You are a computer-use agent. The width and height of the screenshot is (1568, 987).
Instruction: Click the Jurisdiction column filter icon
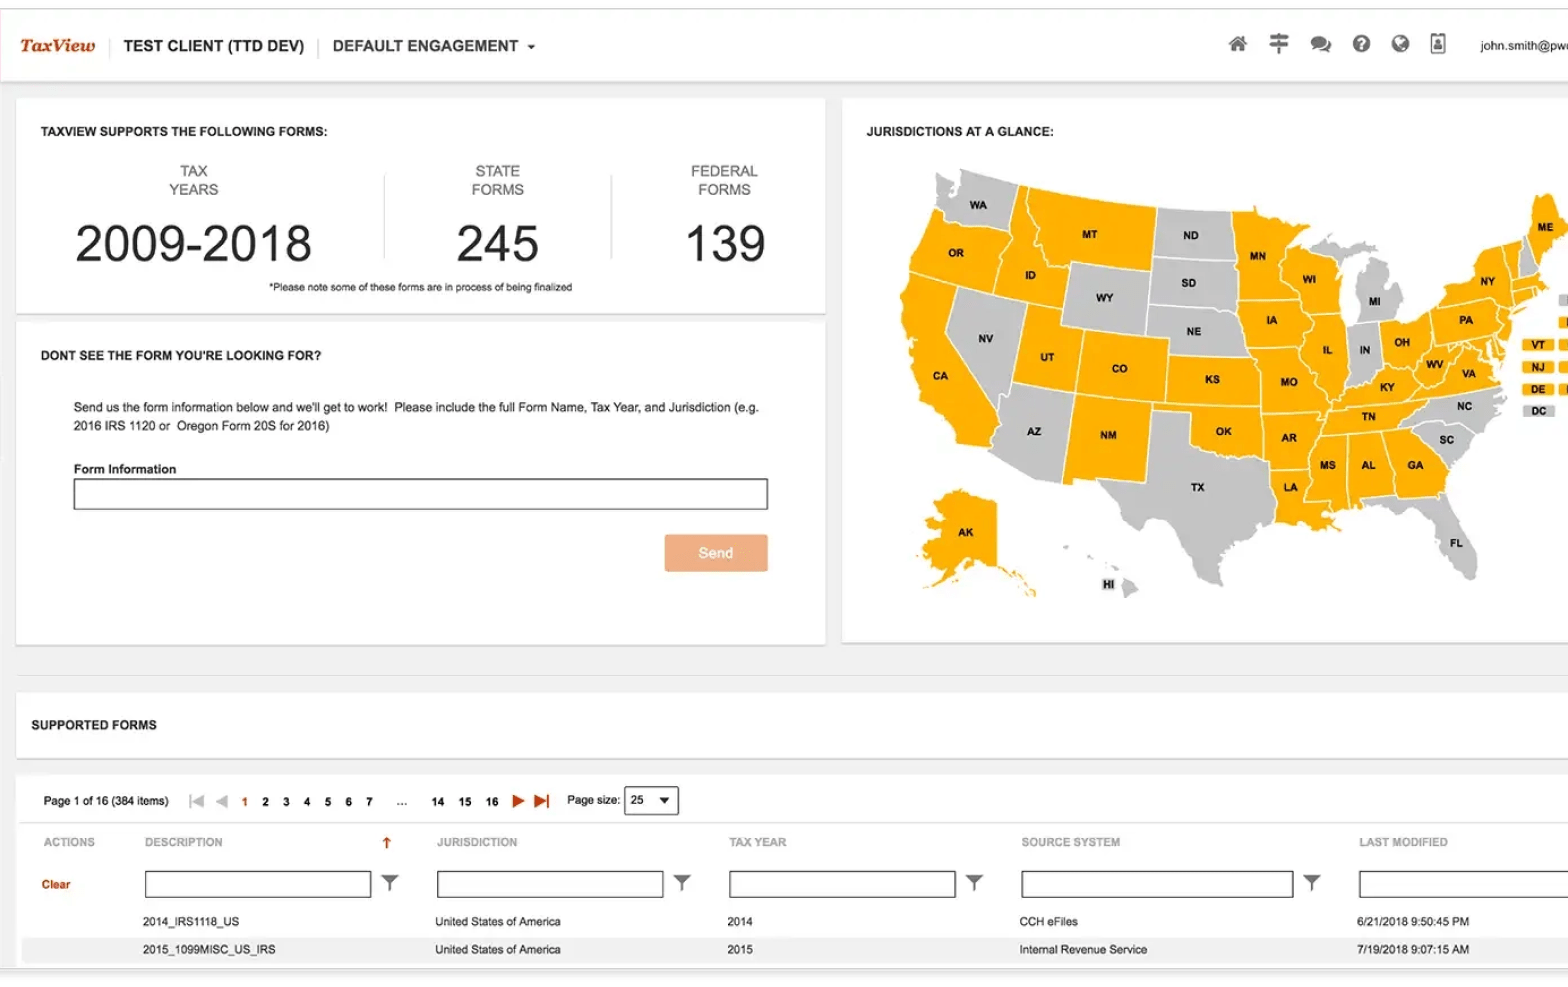click(x=682, y=883)
